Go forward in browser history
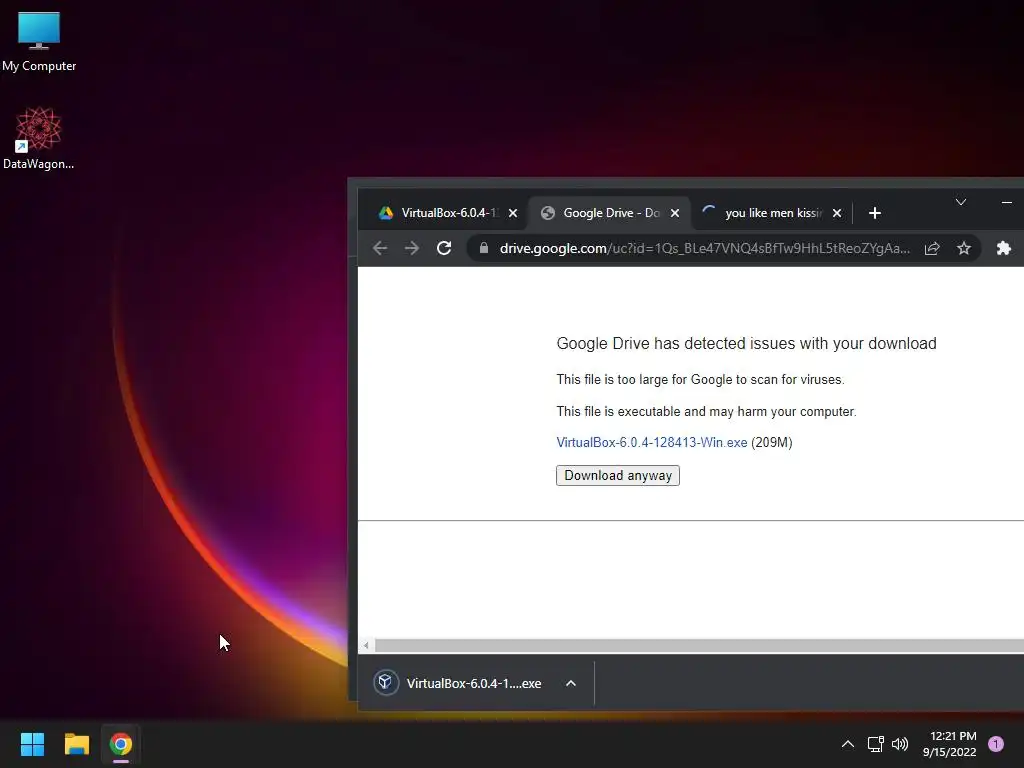This screenshot has height=768, width=1024. point(411,248)
